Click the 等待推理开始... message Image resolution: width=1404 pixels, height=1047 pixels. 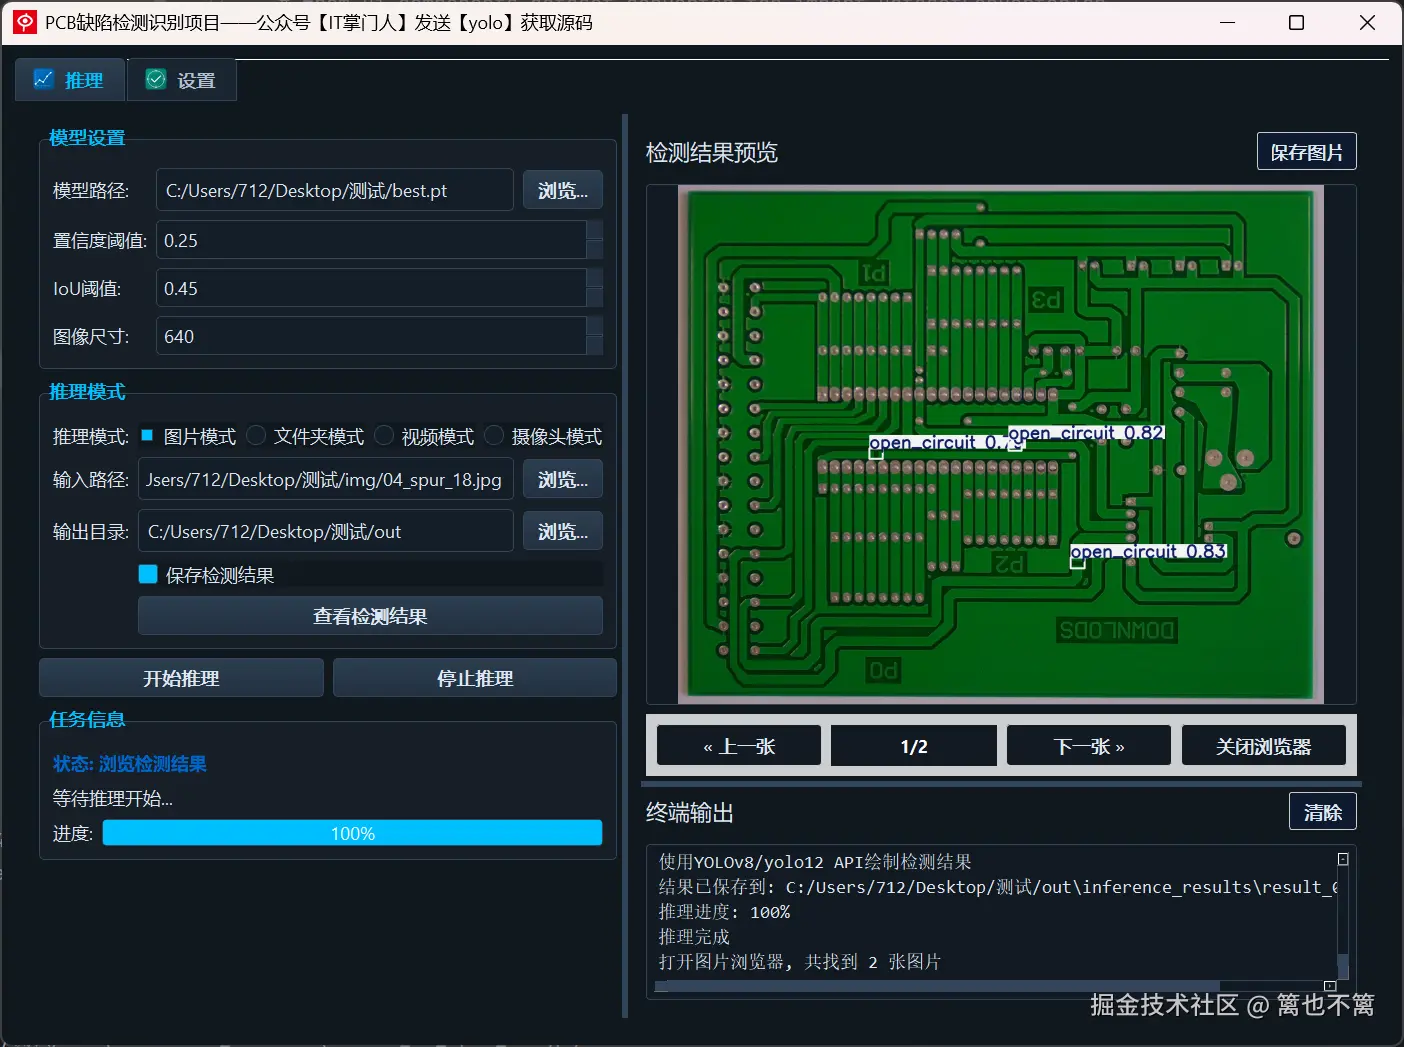coord(113,798)
